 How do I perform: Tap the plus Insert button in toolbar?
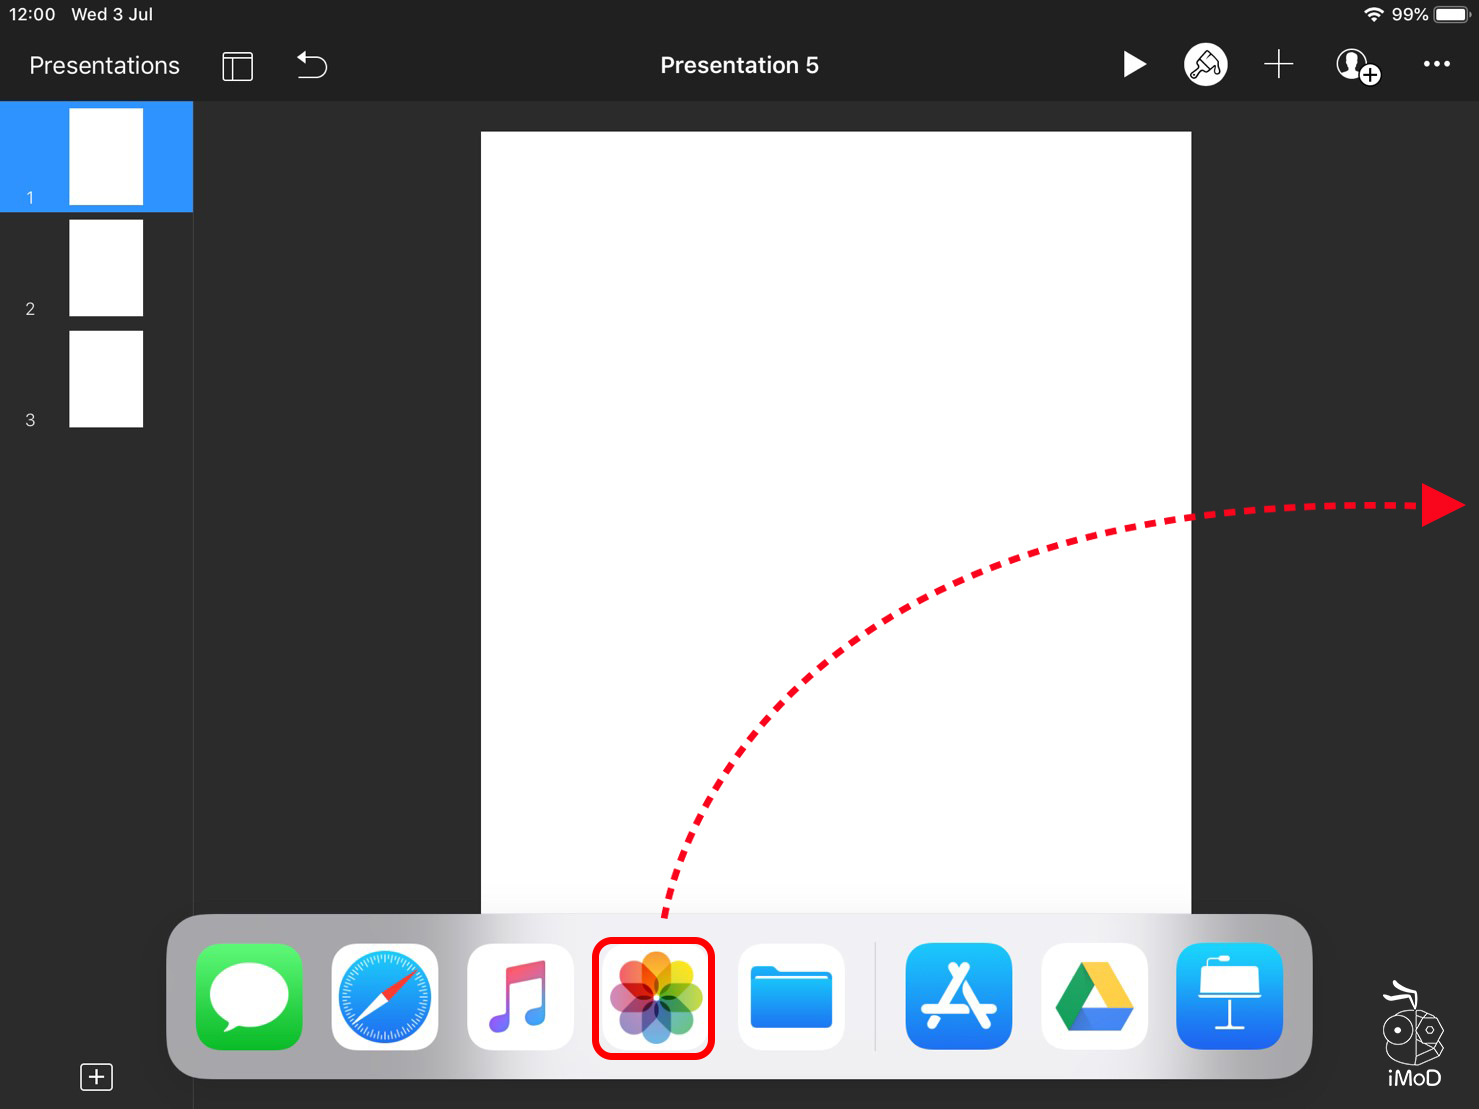tap(1278, 65)
